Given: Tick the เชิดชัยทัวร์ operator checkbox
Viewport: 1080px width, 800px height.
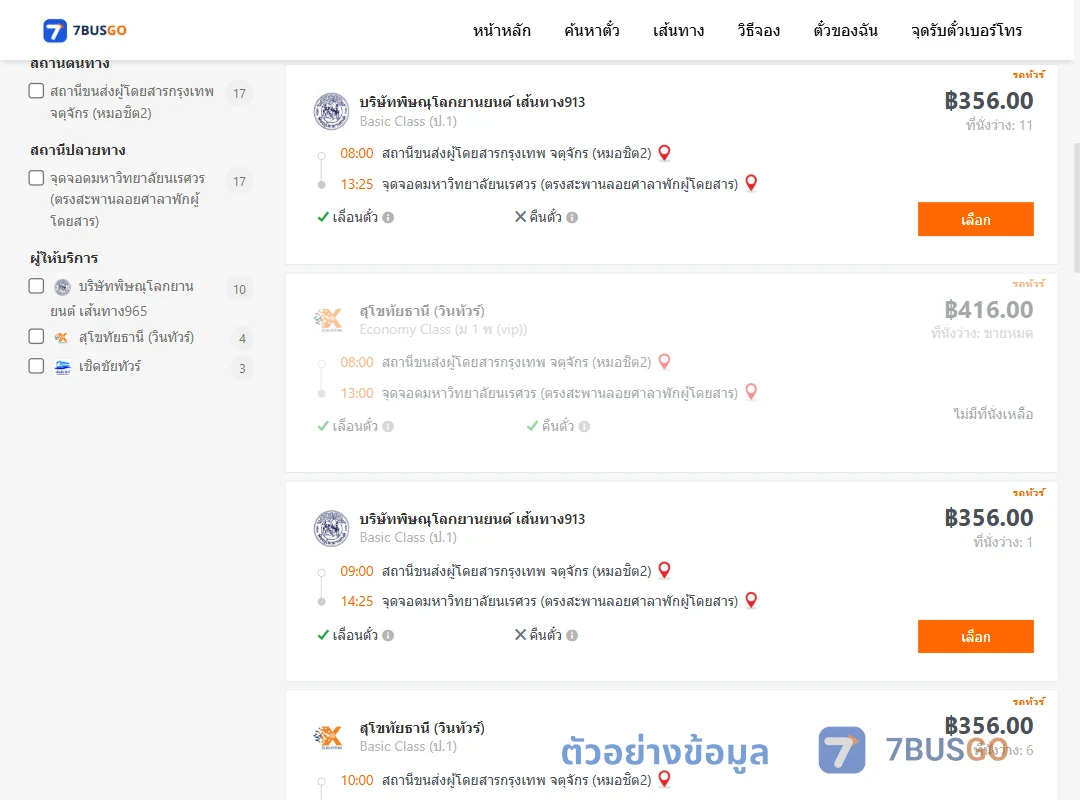Looking at the screenshot, I should [37, 366].
